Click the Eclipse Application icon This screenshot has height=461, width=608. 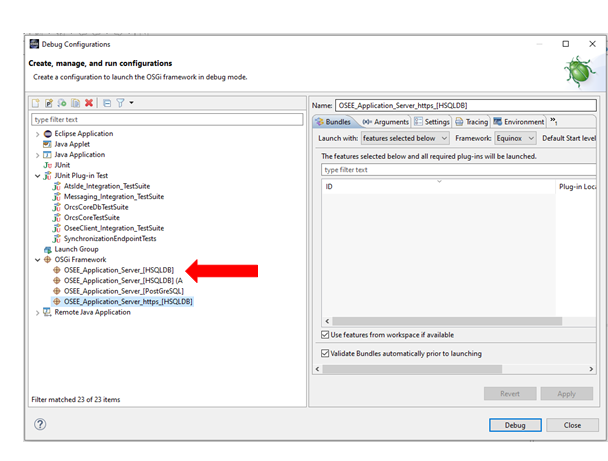(x=48, y=134)
